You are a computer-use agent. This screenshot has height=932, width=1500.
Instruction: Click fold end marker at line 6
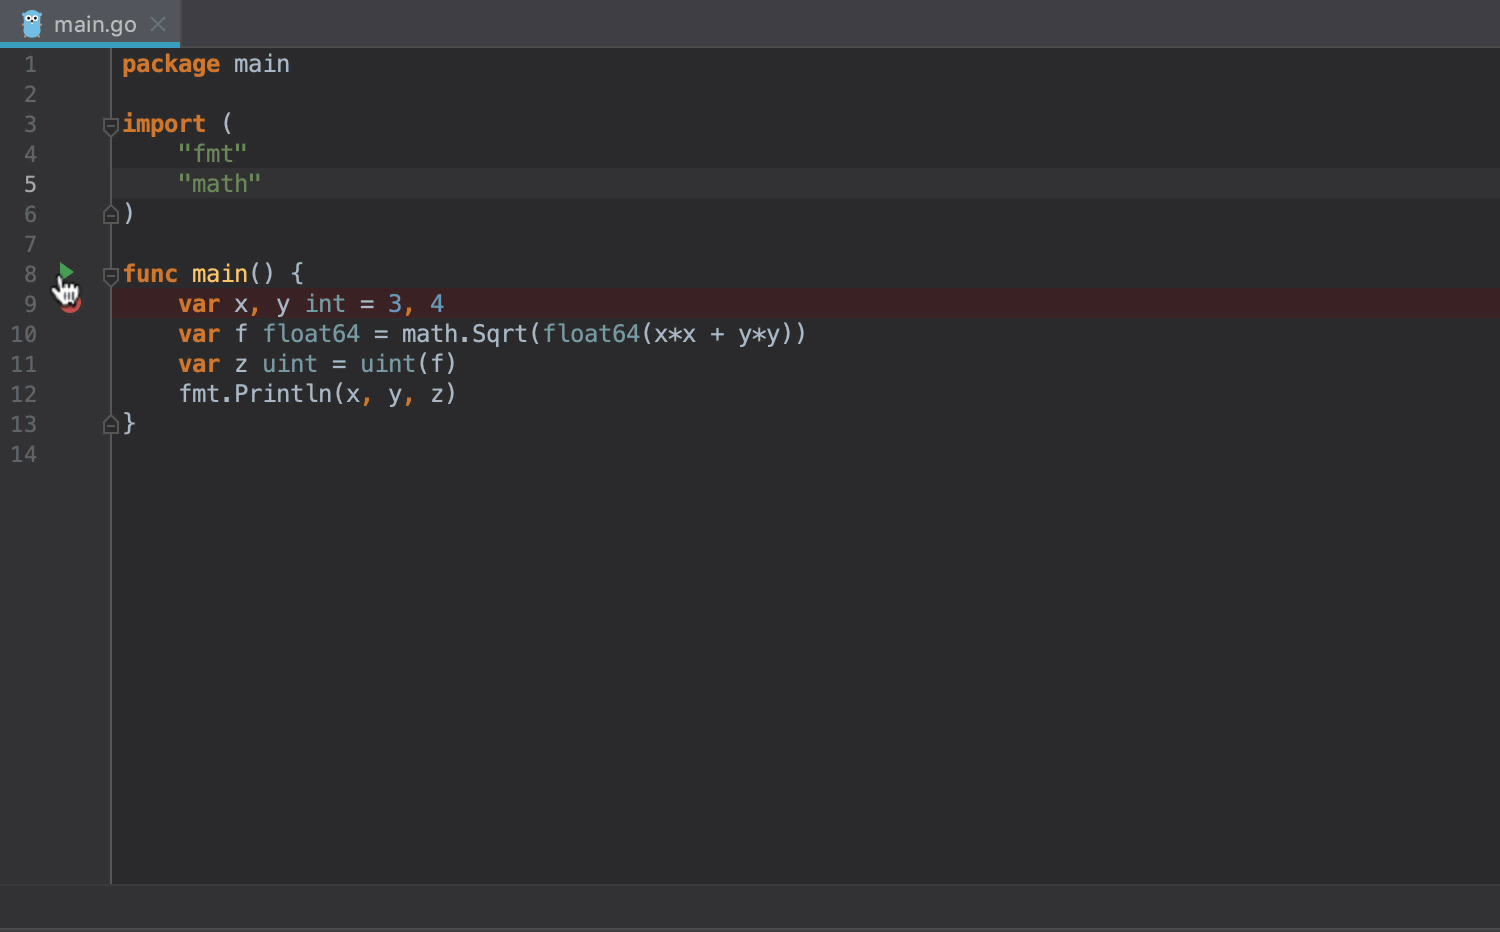click(x=111, y=214)
